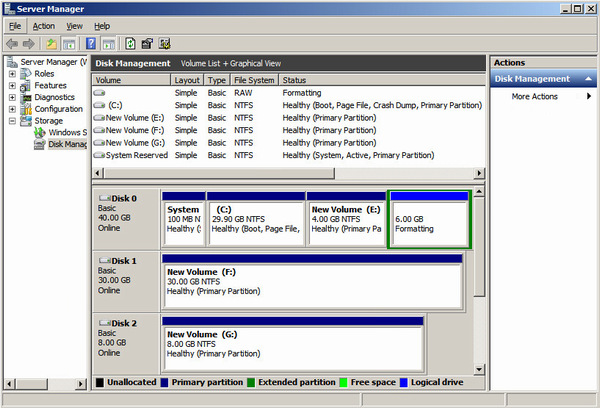This screenshot has height=408, width=600.
Task: Click tree pane scroll right arrow
Action: (80, 384)
